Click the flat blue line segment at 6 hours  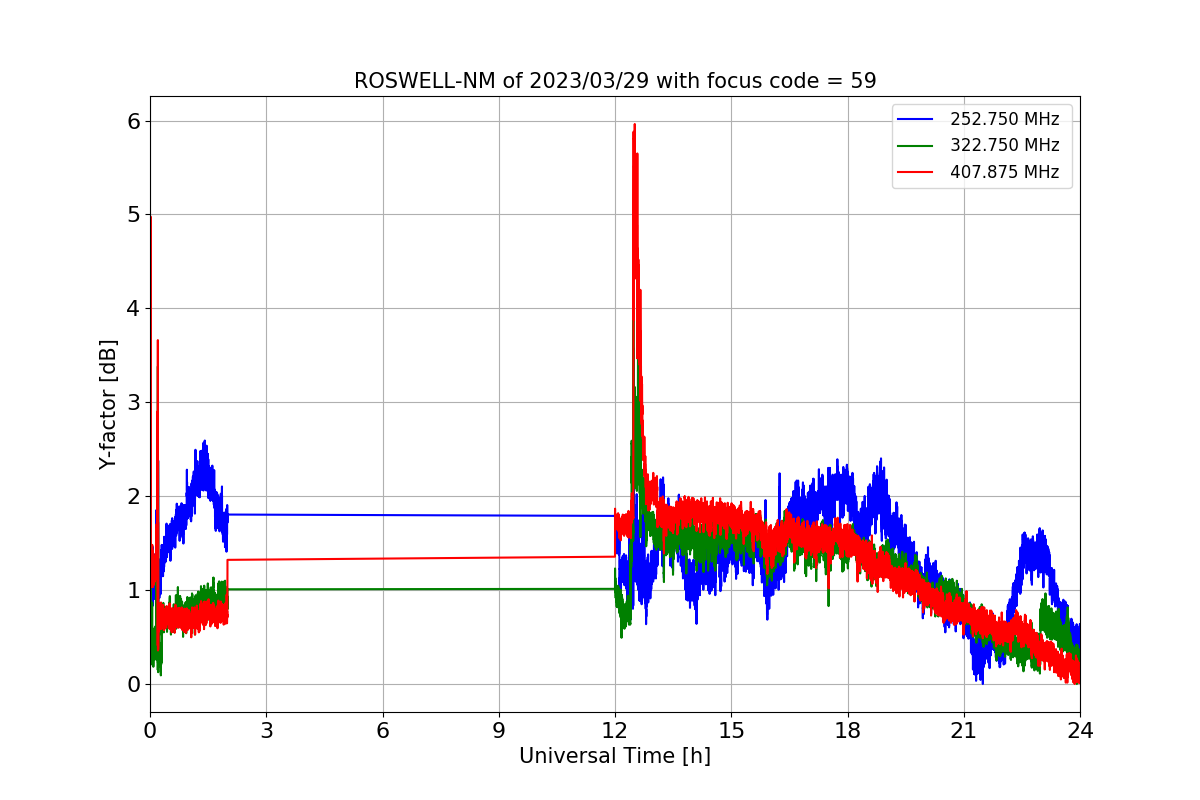[x=382, y=515]
